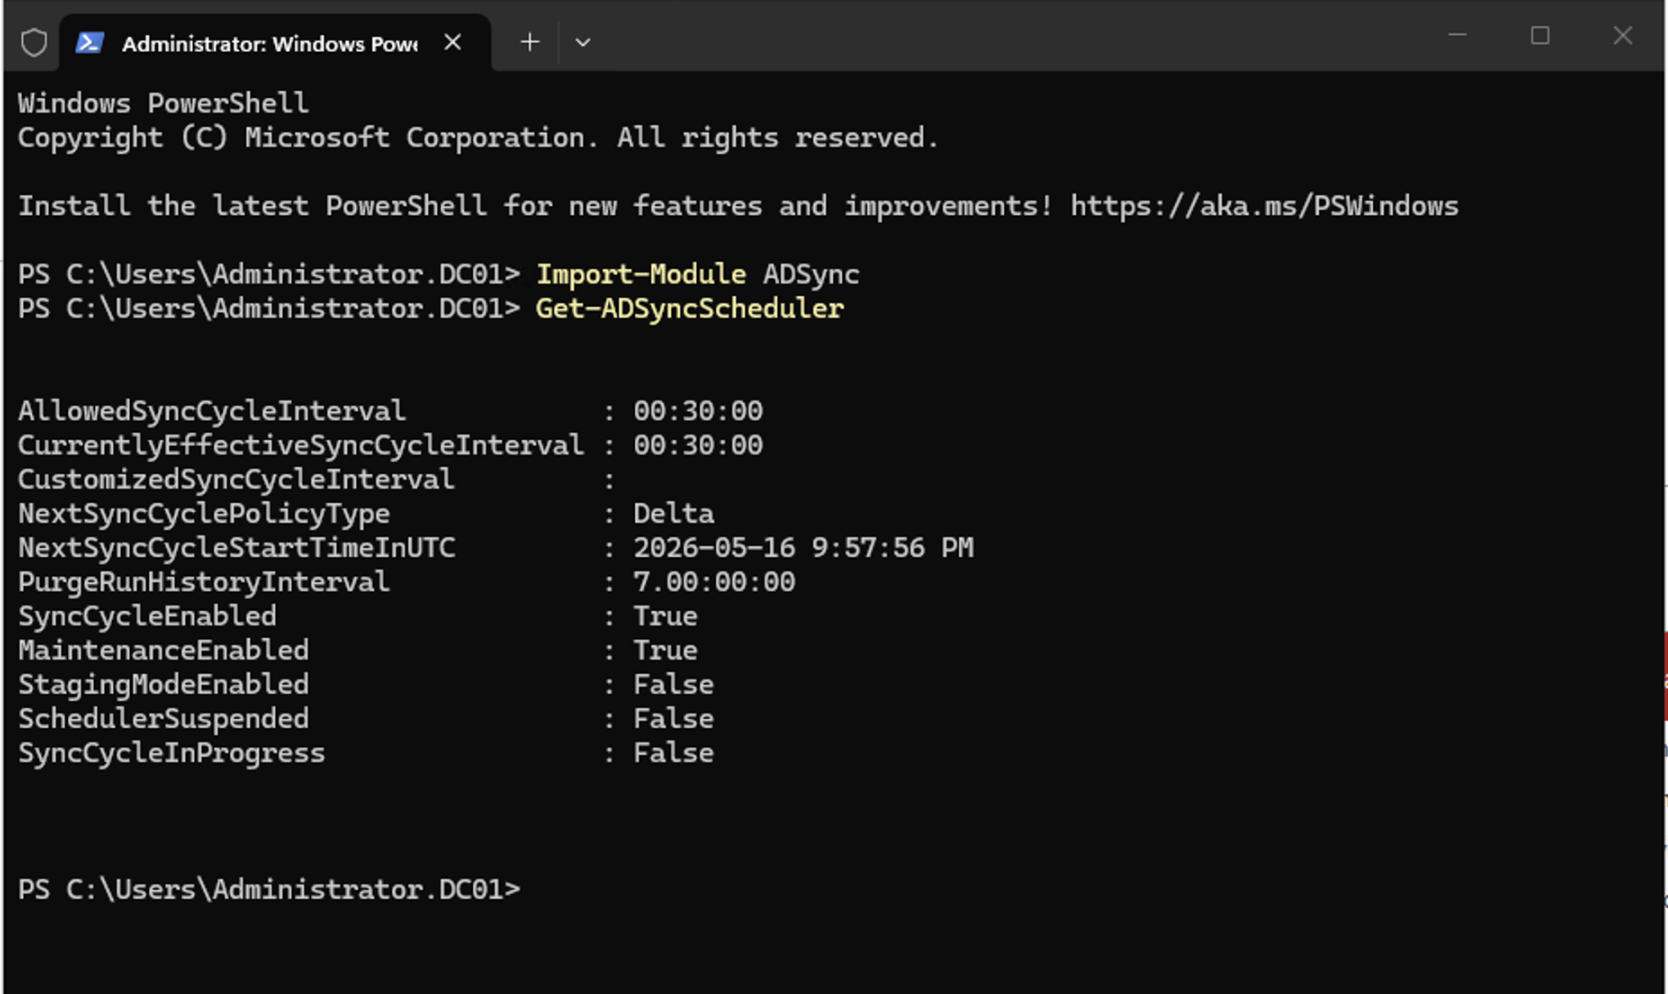Select the PowerShell icon on the tab

click(90, 42)
